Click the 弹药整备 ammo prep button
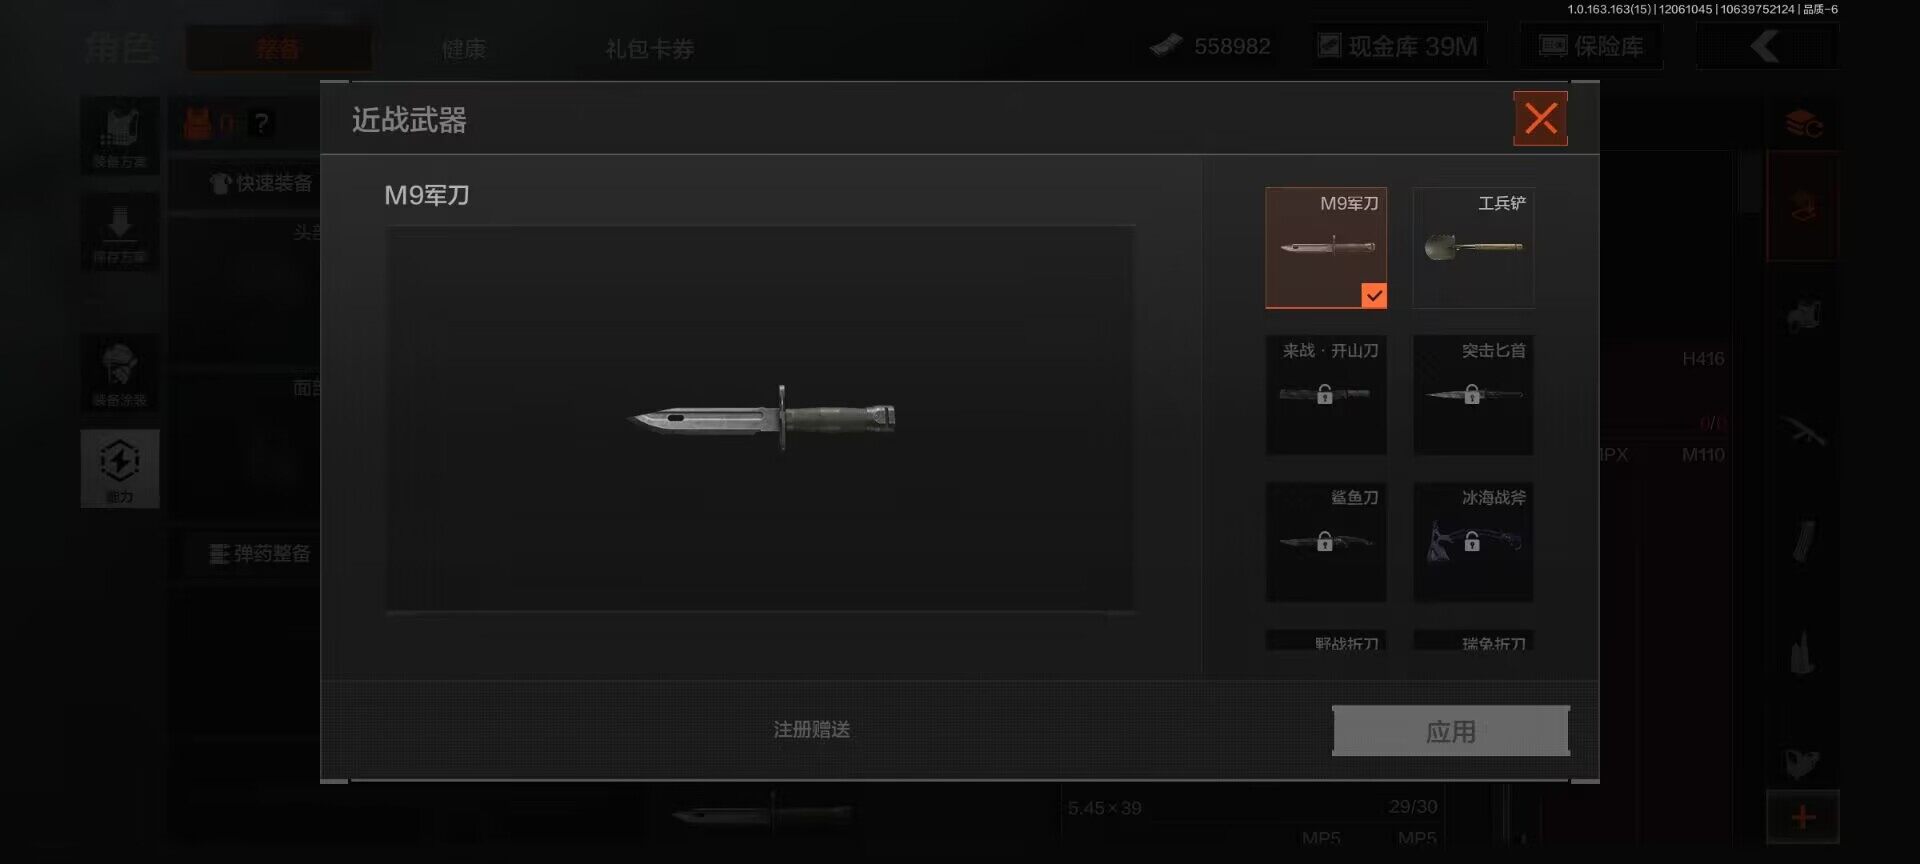Screen dimensions: 1920x864 click(260, 553)
